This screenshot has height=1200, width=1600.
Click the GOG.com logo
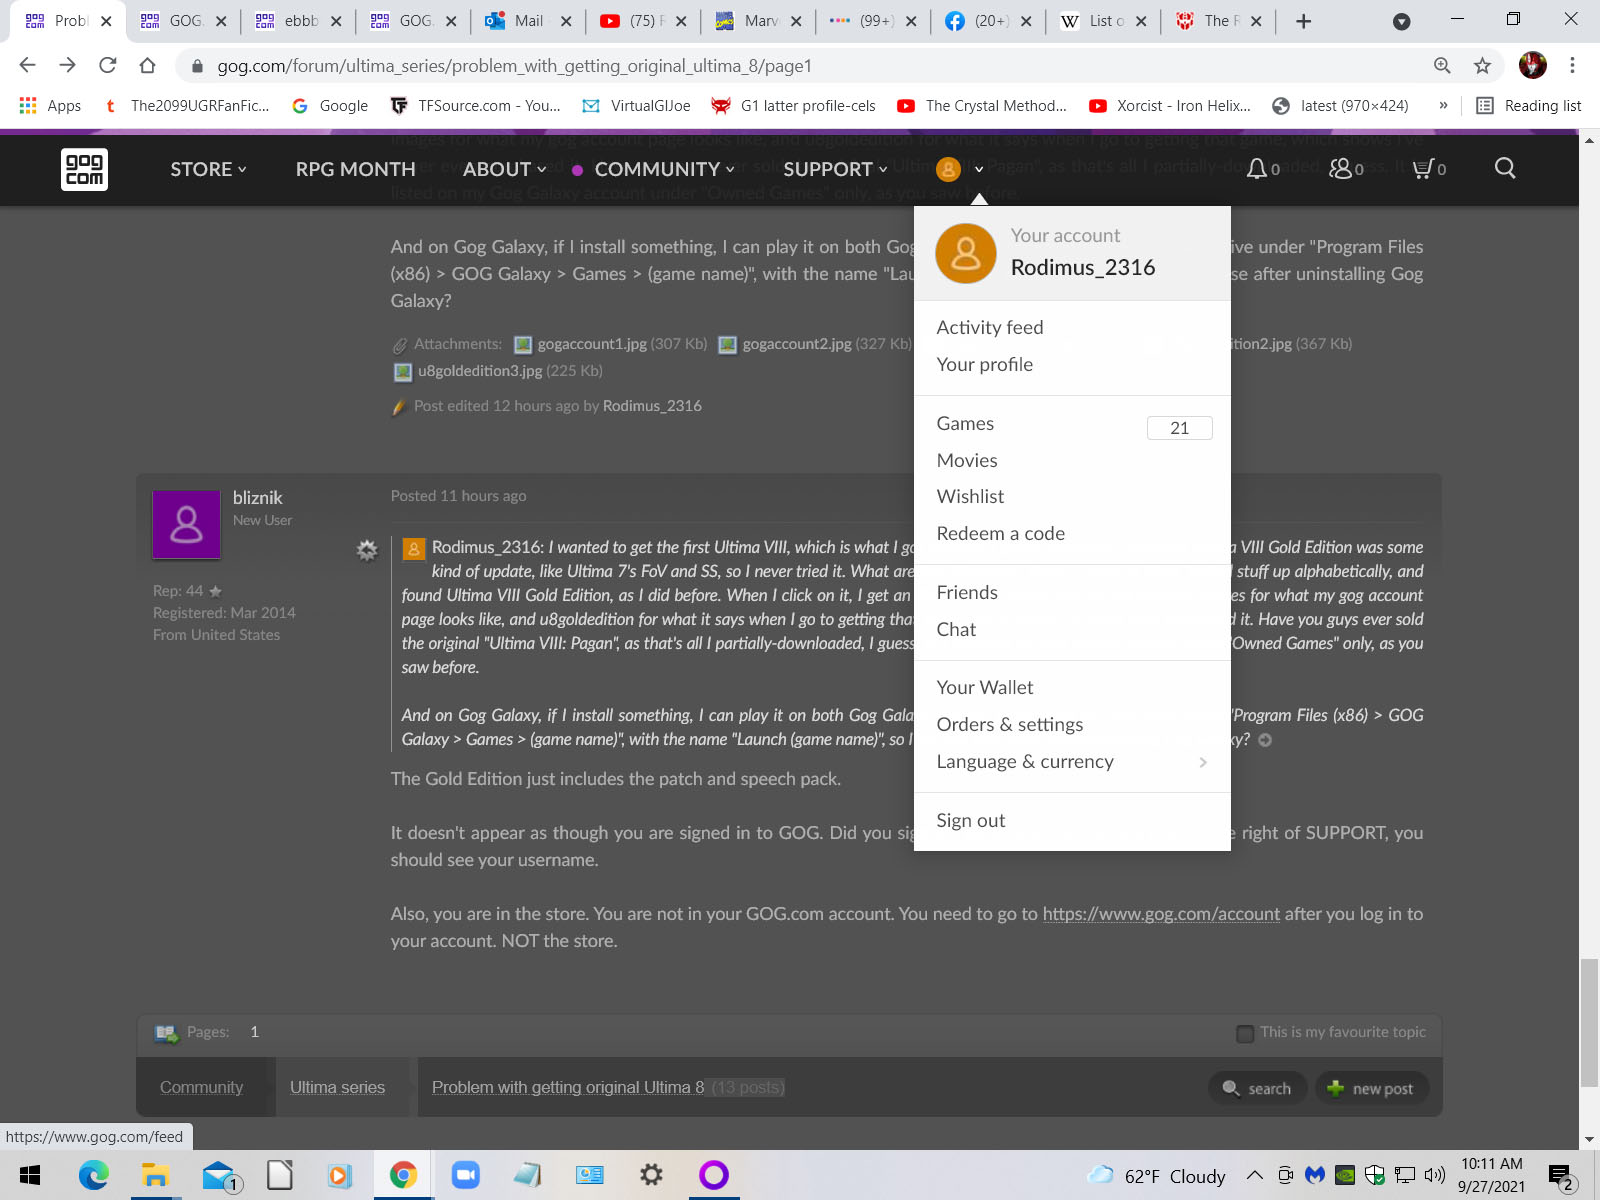pos(84,169)
